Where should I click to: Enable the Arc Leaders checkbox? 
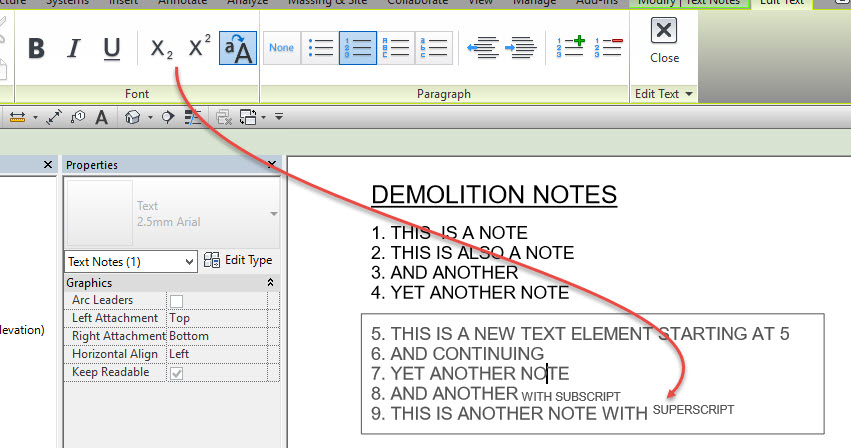pyautogui.click(x=176, y=301)
